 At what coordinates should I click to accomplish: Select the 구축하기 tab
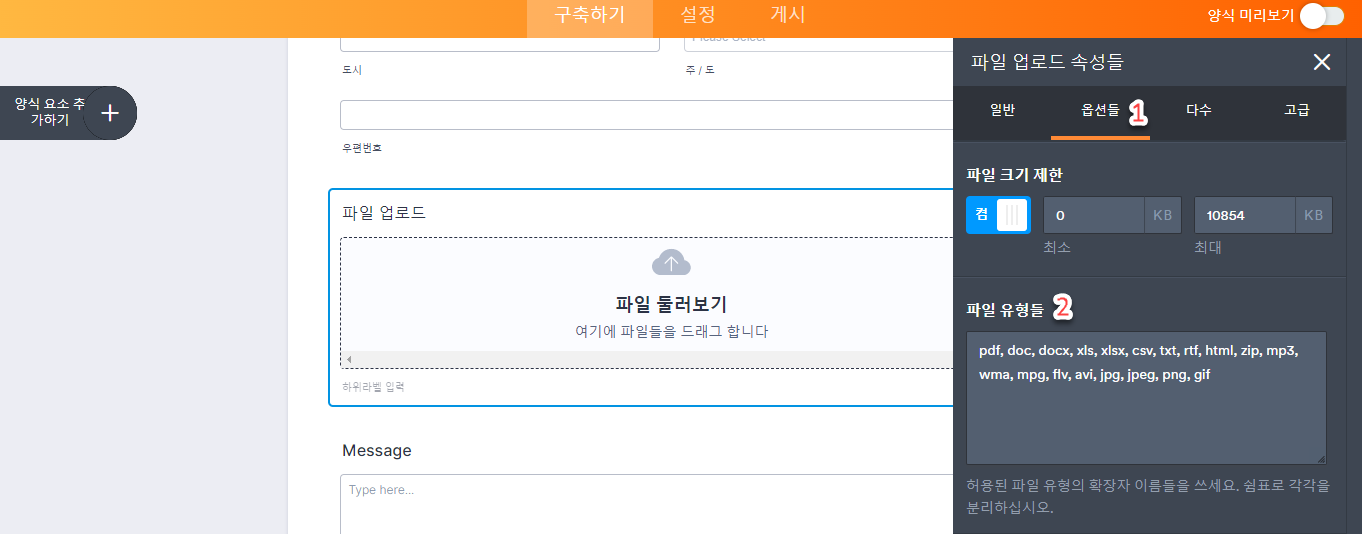click(x=590, y=15)
